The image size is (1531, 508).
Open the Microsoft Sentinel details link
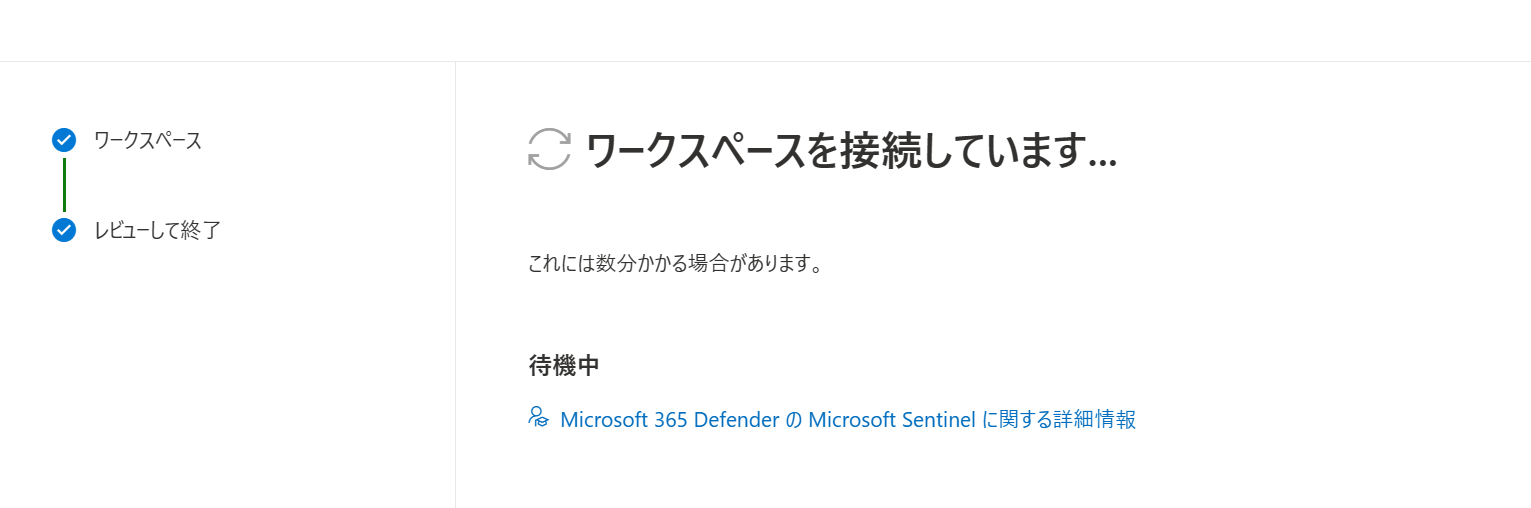pyautogui.click(x=847, y=420)
